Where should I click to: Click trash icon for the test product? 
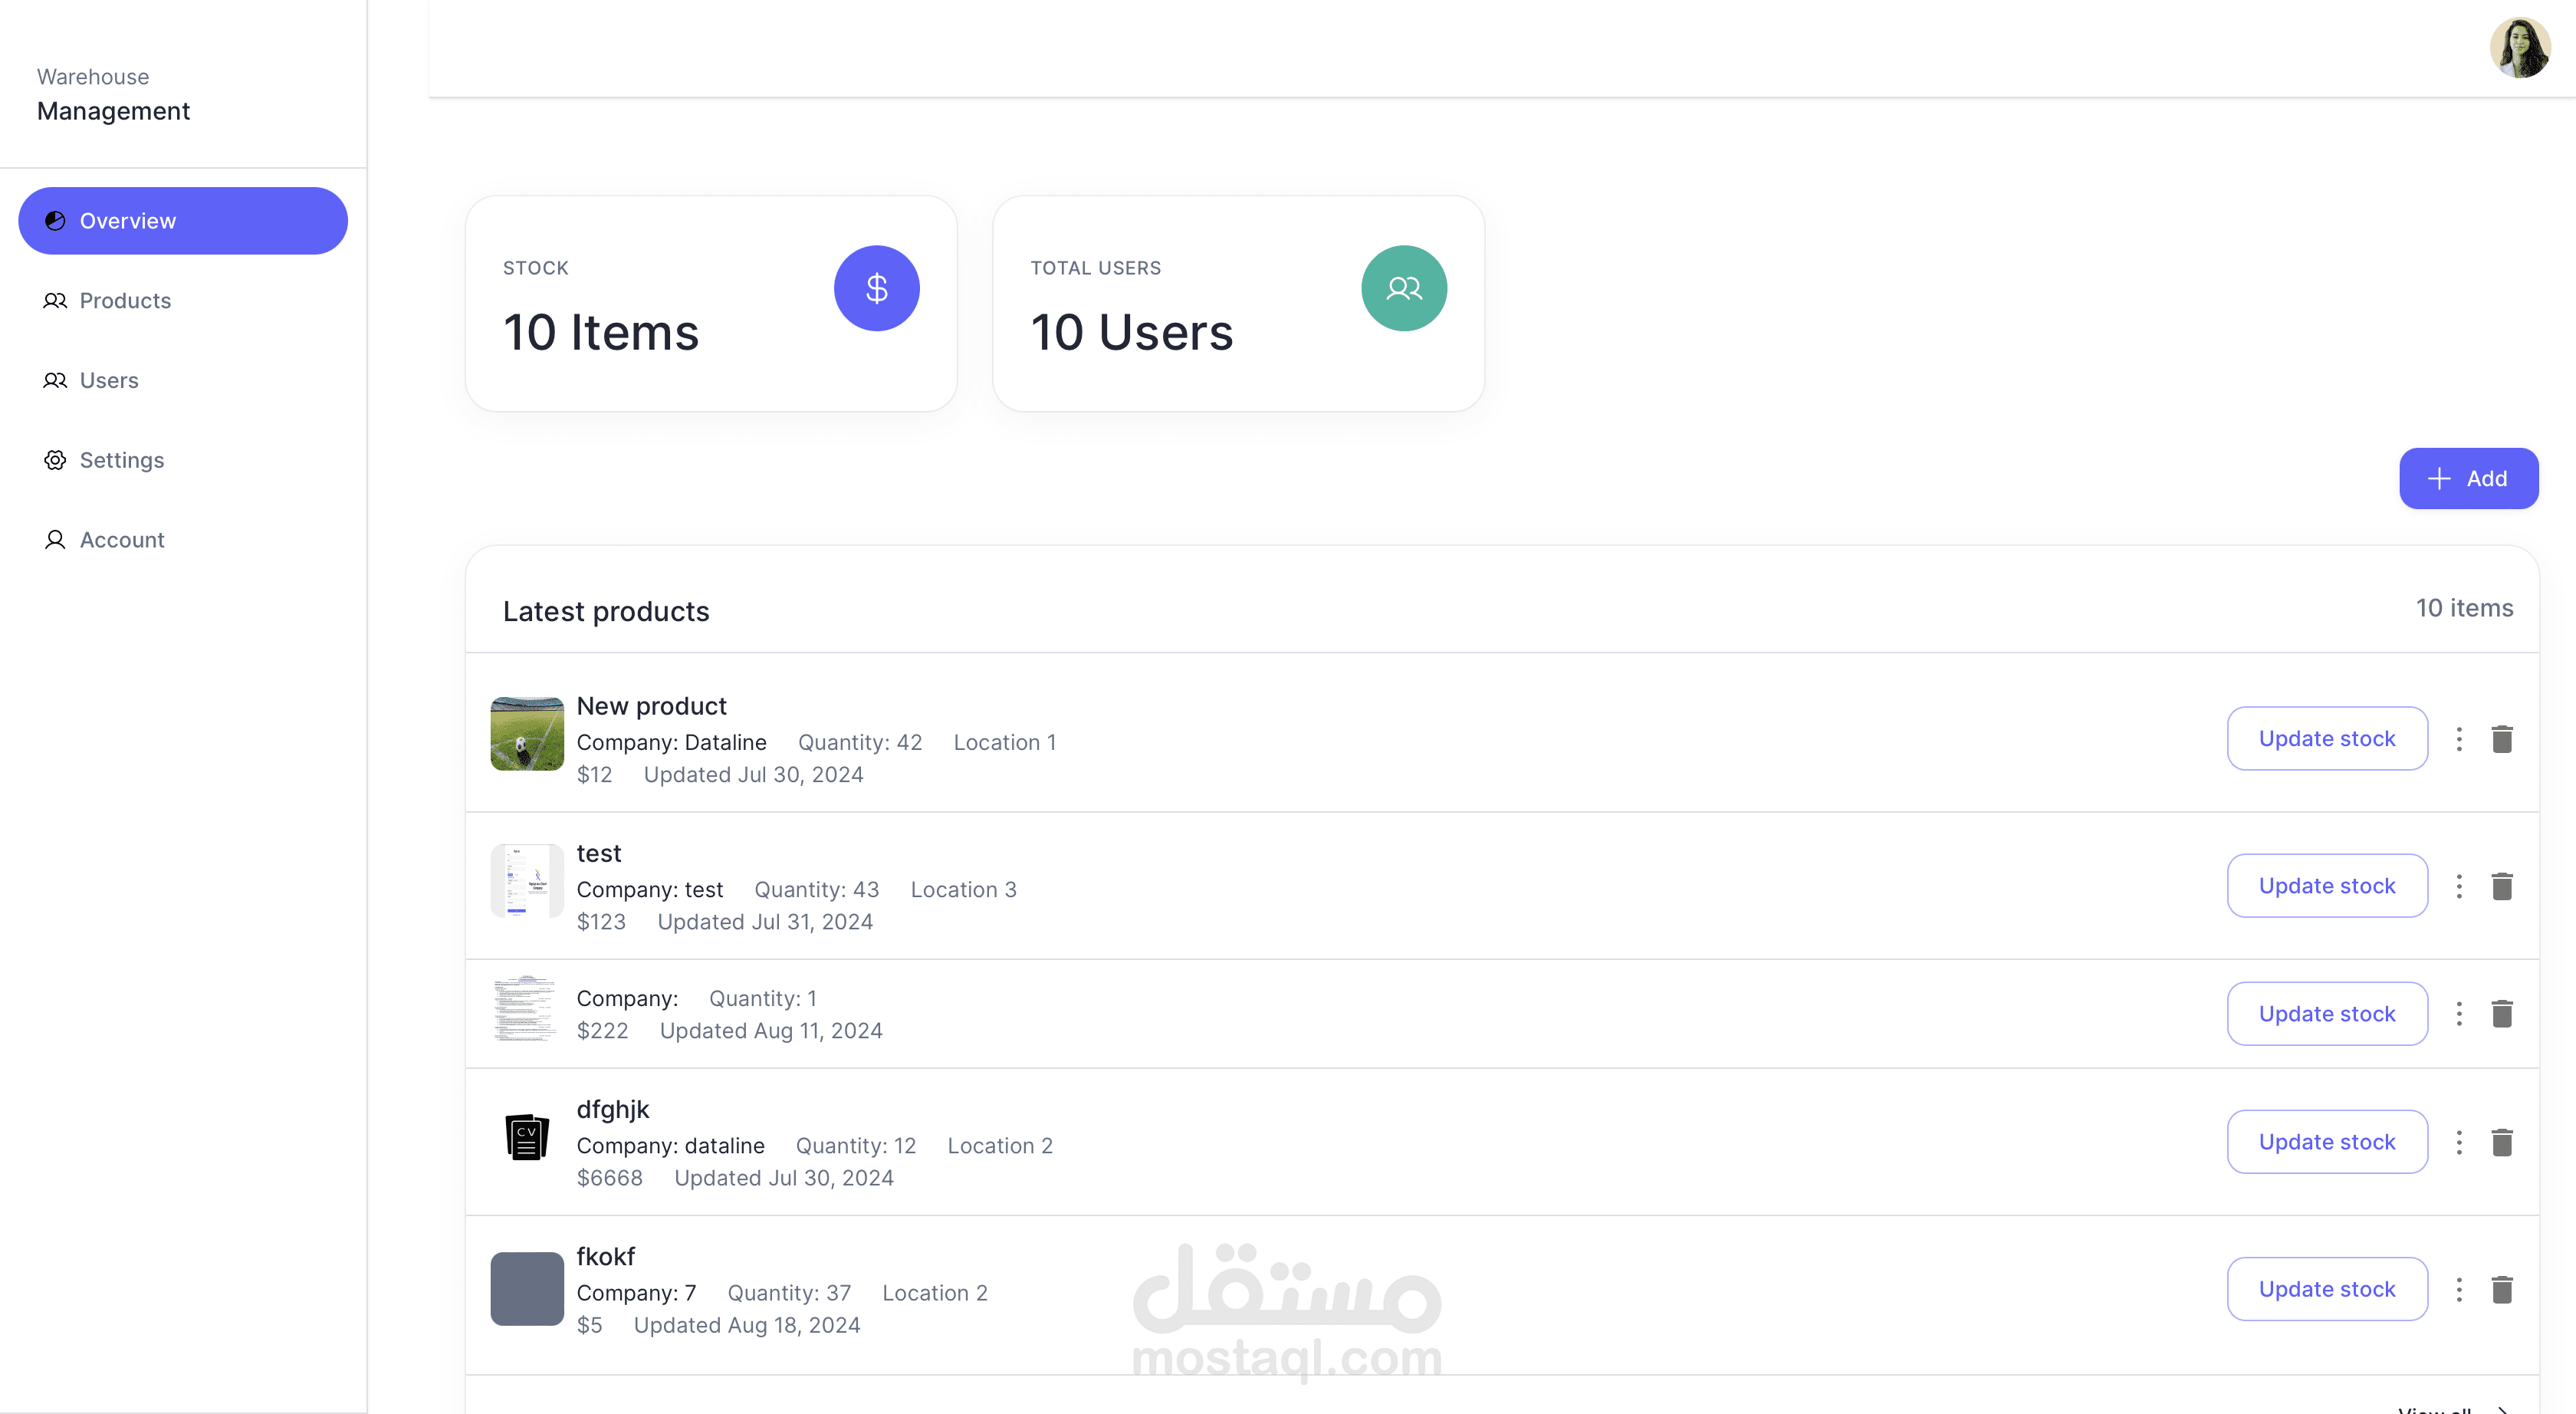(x=2501, y=886)
